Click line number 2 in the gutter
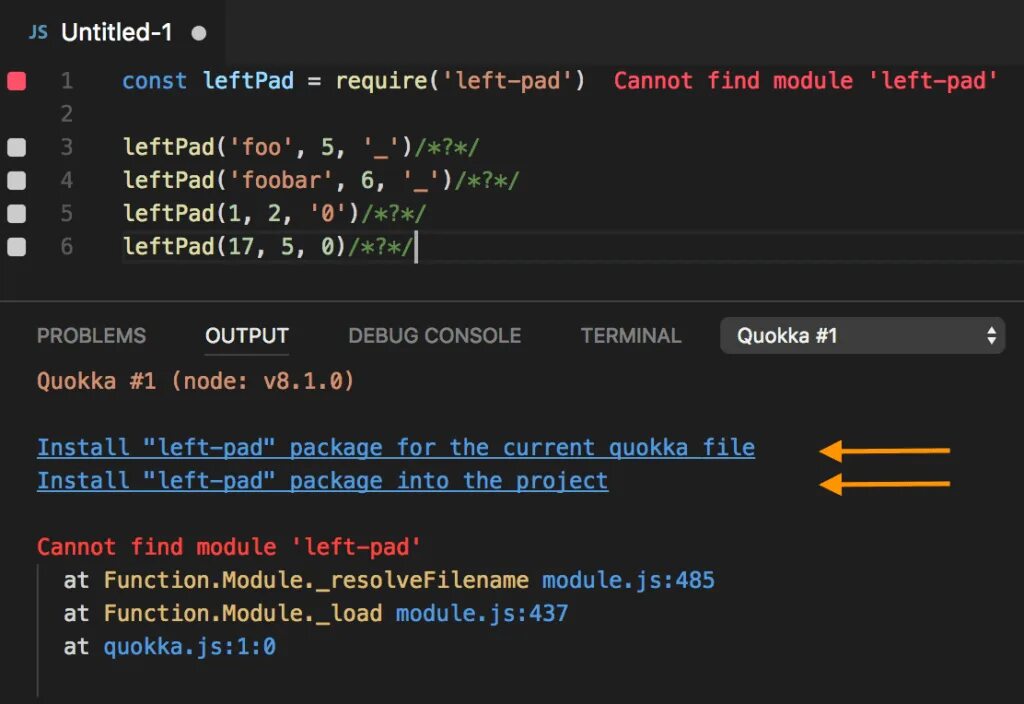1024x704 pixels. (x=67, y=114)
